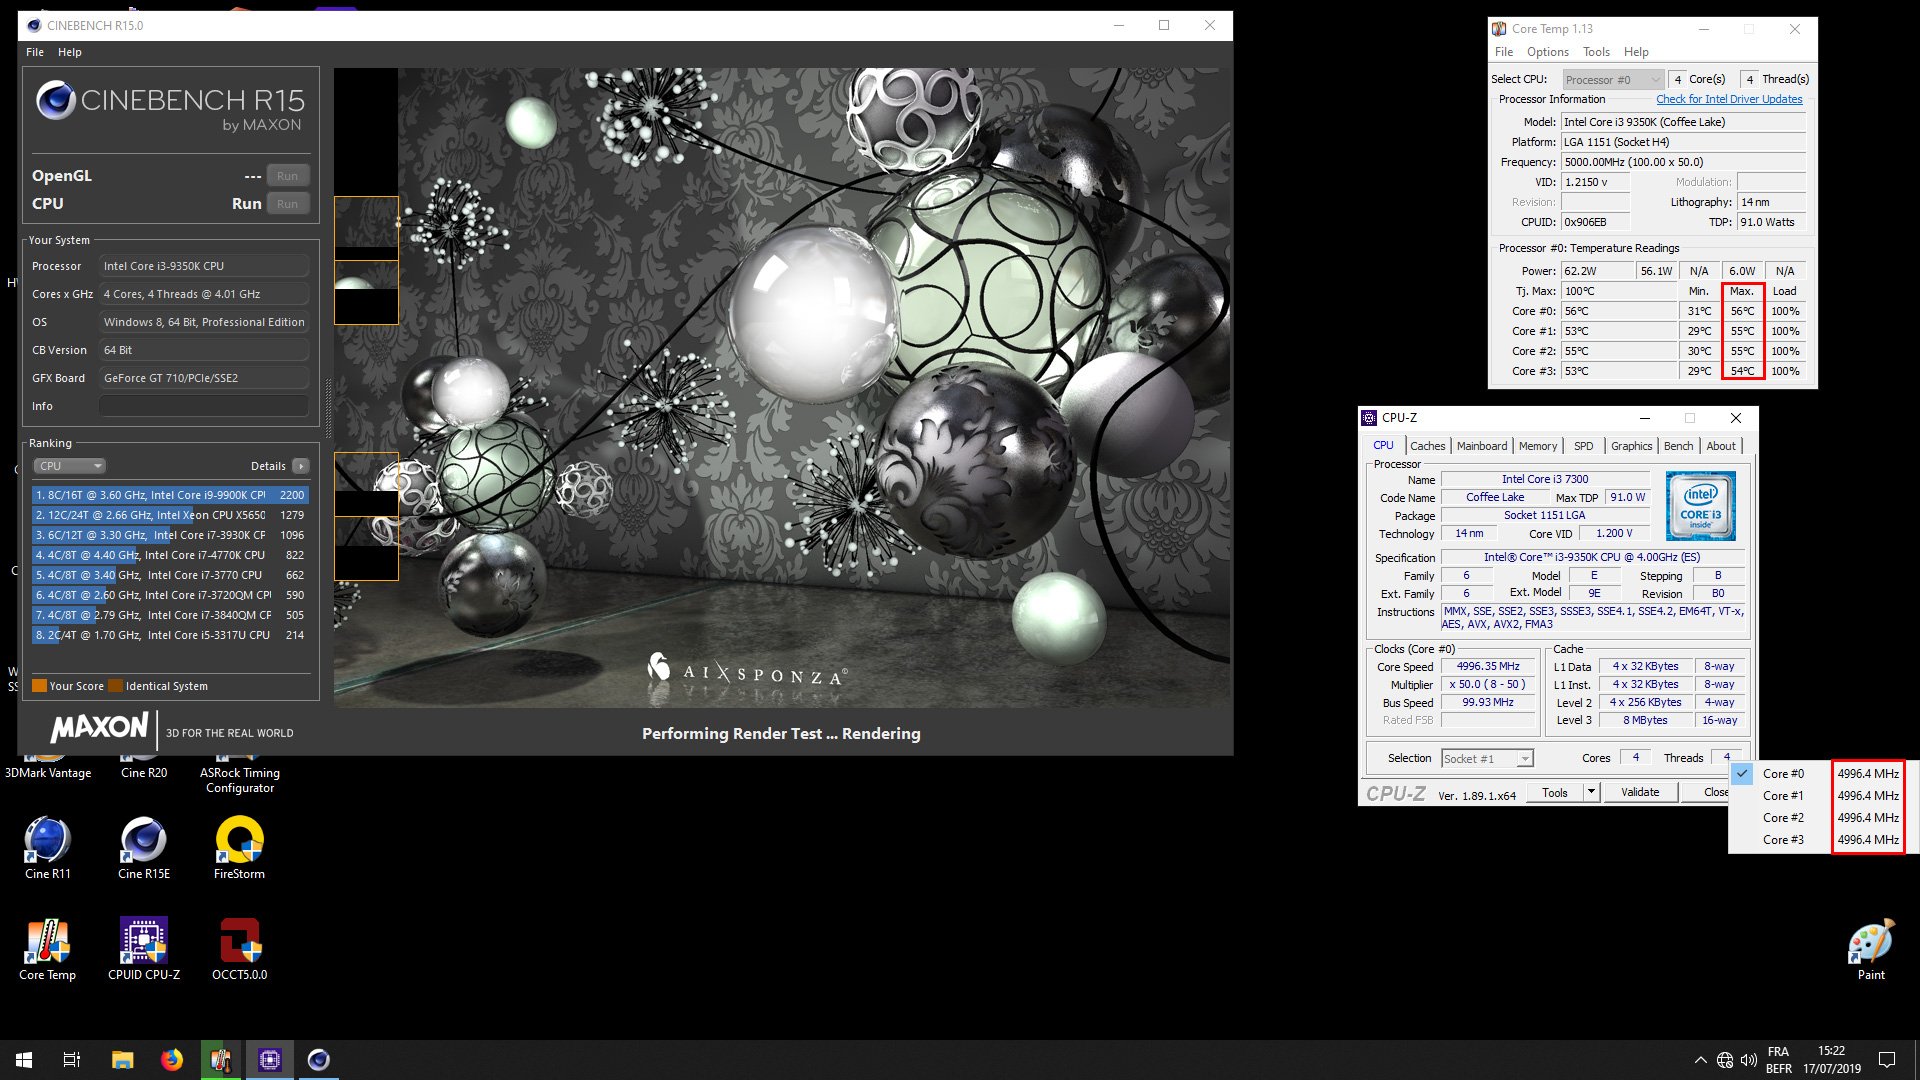
Task: Open Core Temp desktop shortcut
Action: pyautogui.click(x=47, y=949)
